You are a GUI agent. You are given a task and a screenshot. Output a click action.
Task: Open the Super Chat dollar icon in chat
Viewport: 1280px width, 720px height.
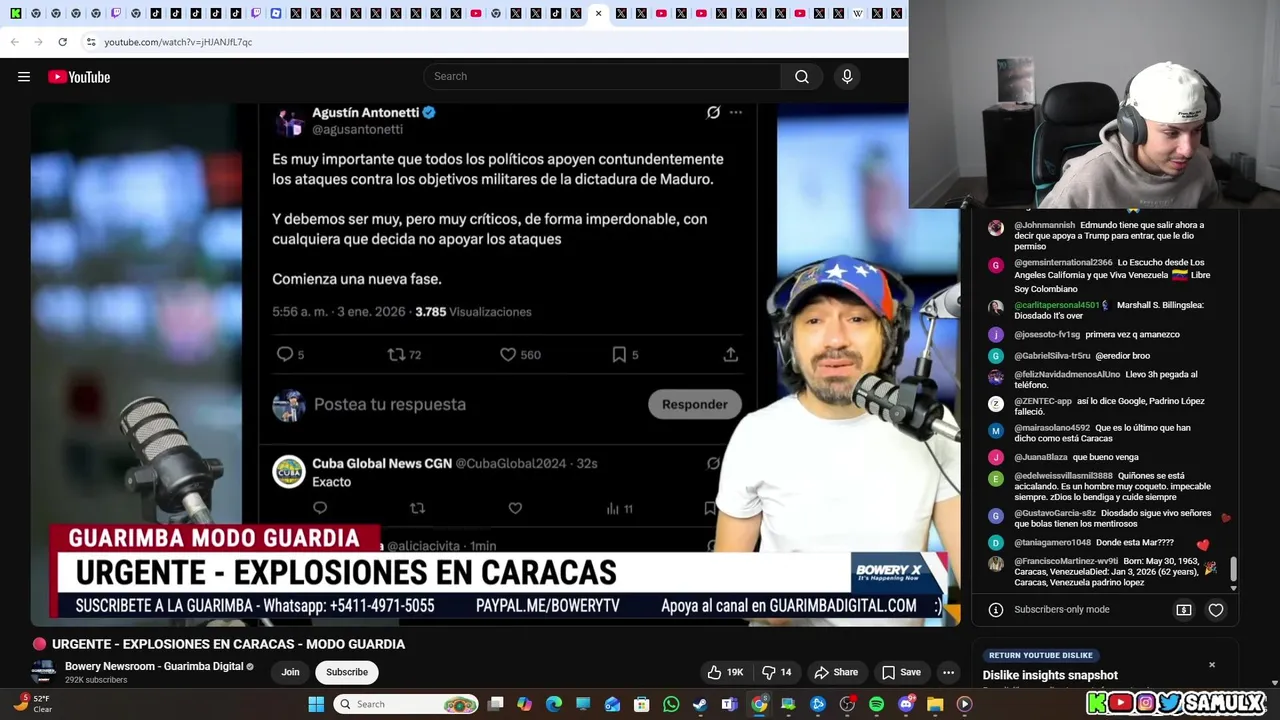(1184, 610)
